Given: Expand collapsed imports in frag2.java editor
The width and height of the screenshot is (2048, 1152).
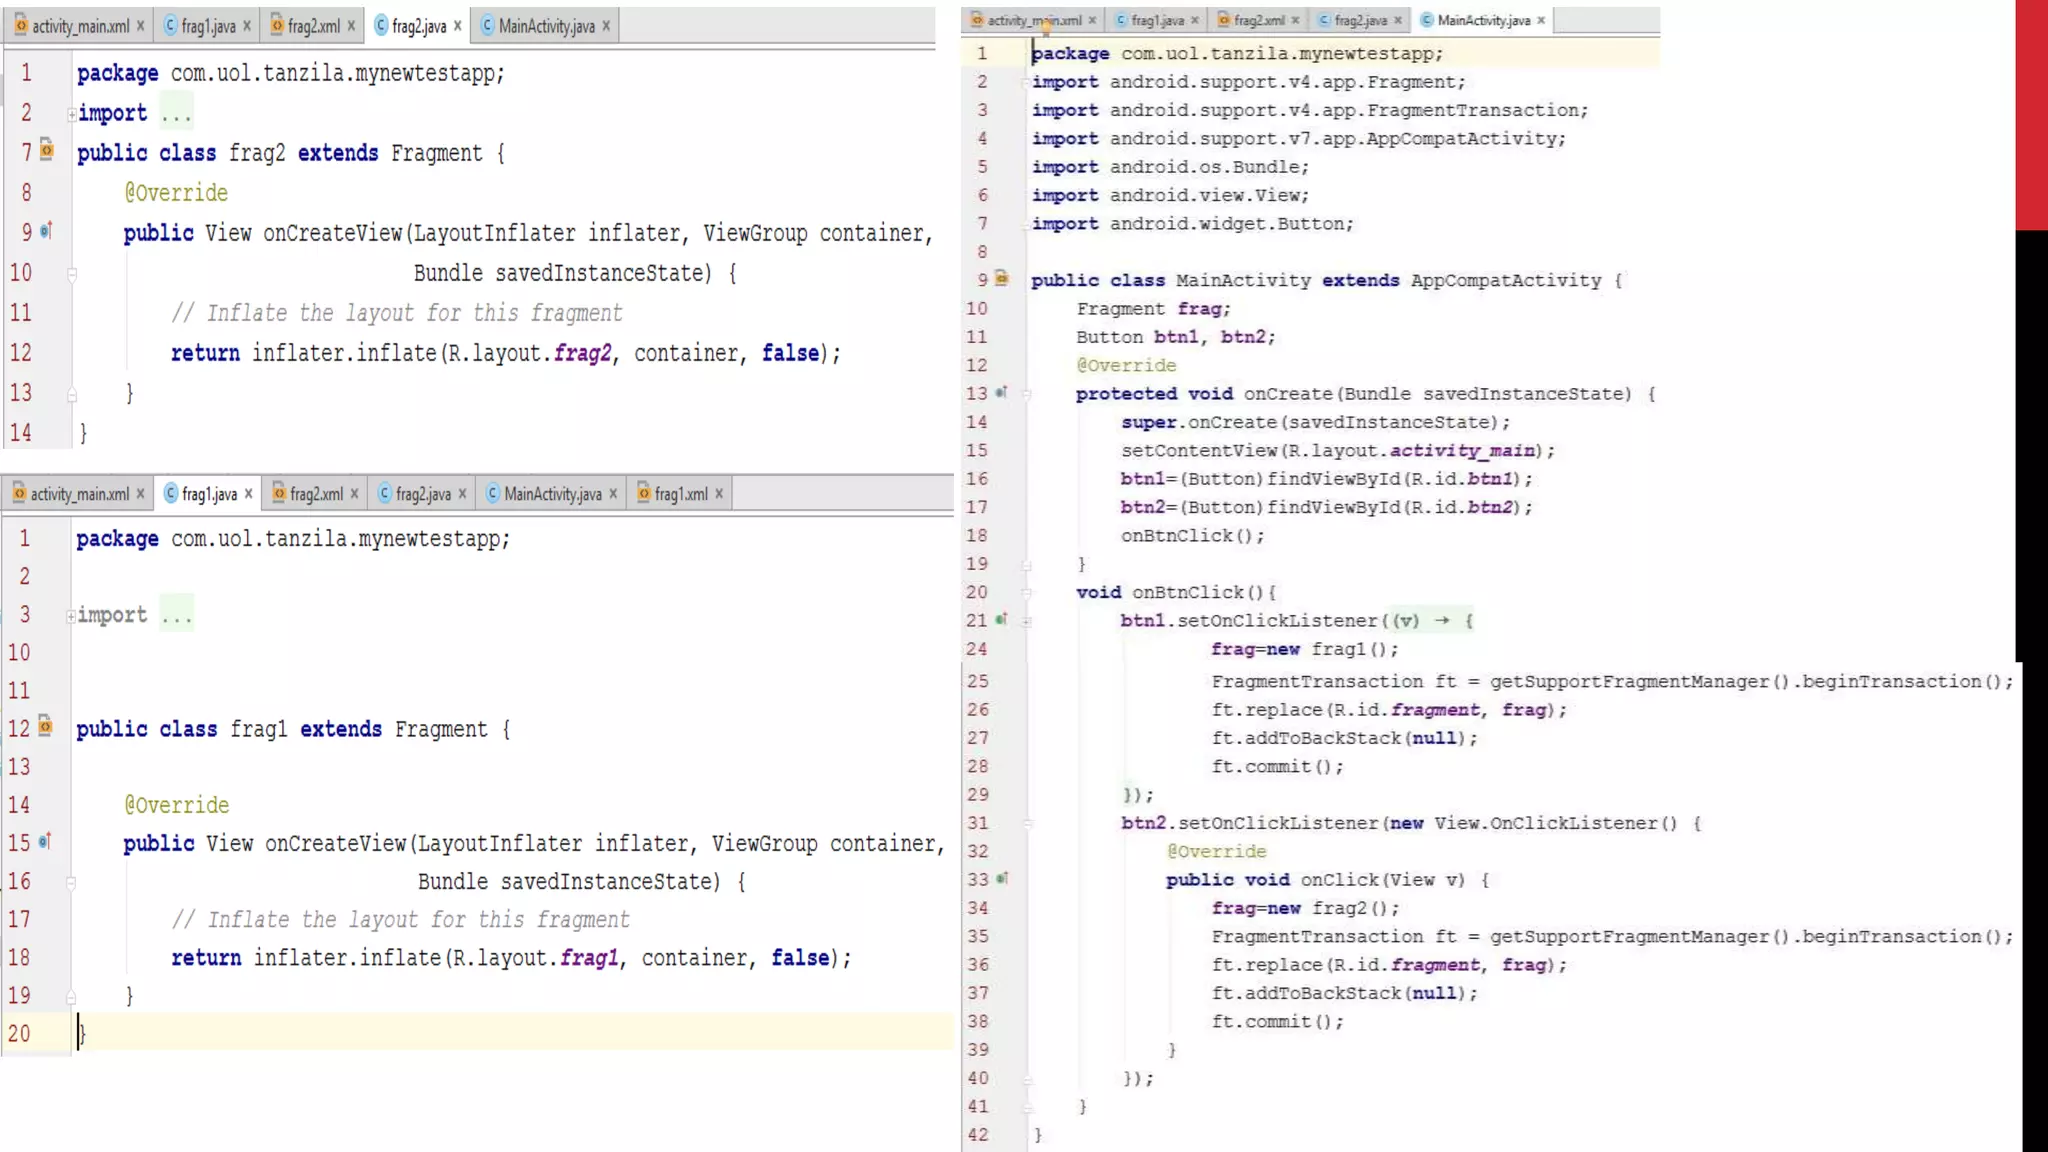Looking at the screenshot, I should coord(72,114).
